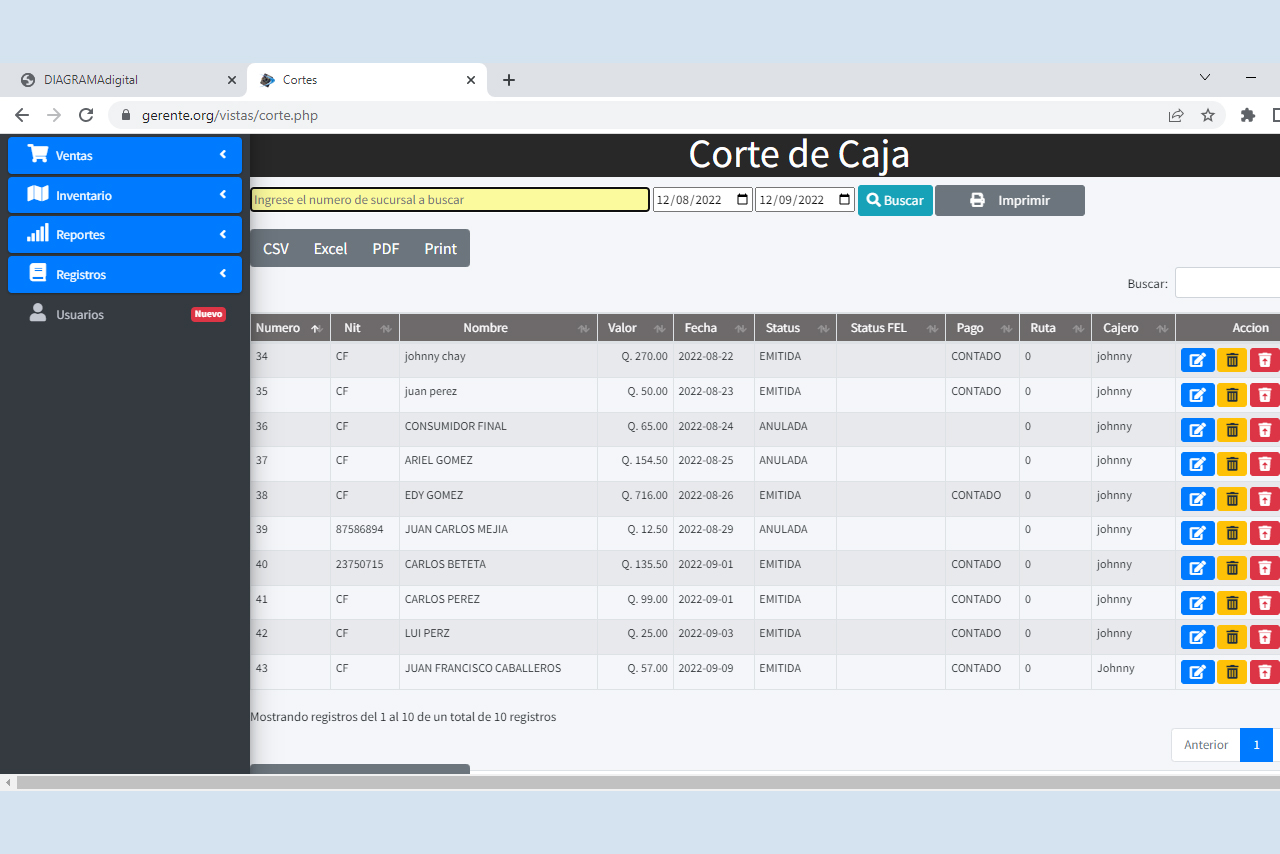Click yellow trash icon in row 43
Screen dimensions: 1280x854
coord(1232,672)
